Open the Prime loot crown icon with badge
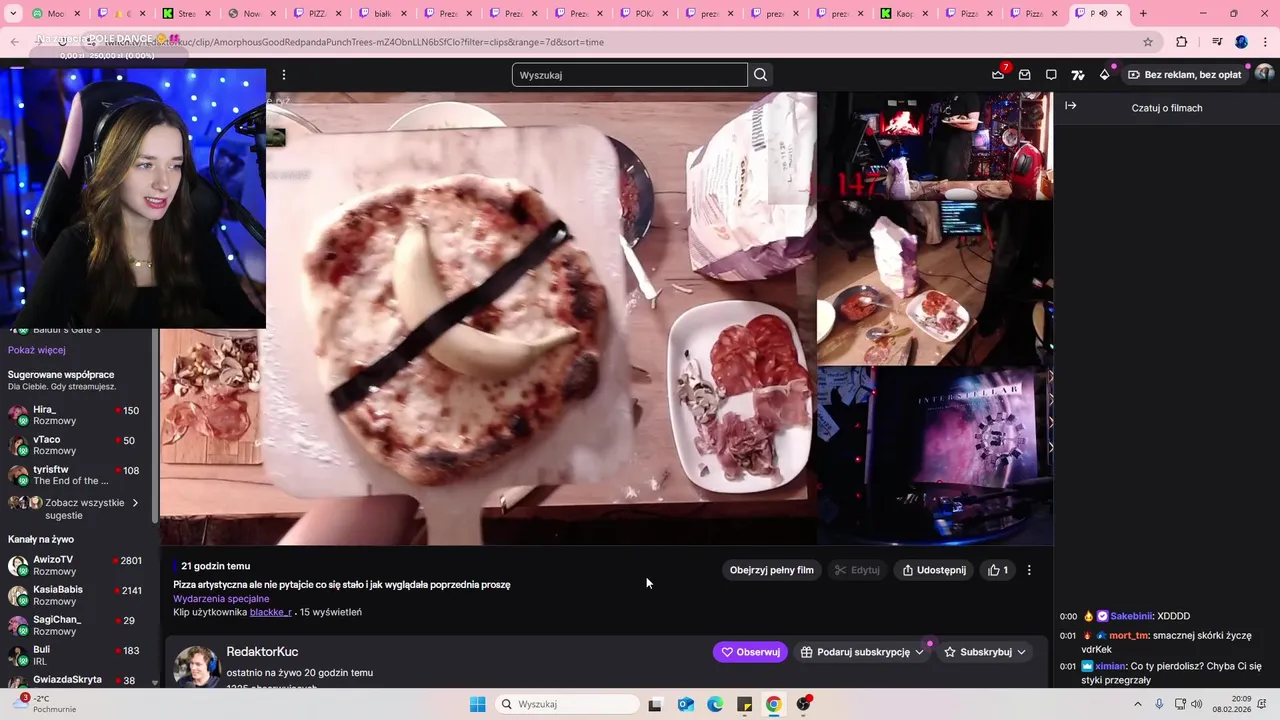The width and height of the screenshot is (1280, 720). coord(998,74)
